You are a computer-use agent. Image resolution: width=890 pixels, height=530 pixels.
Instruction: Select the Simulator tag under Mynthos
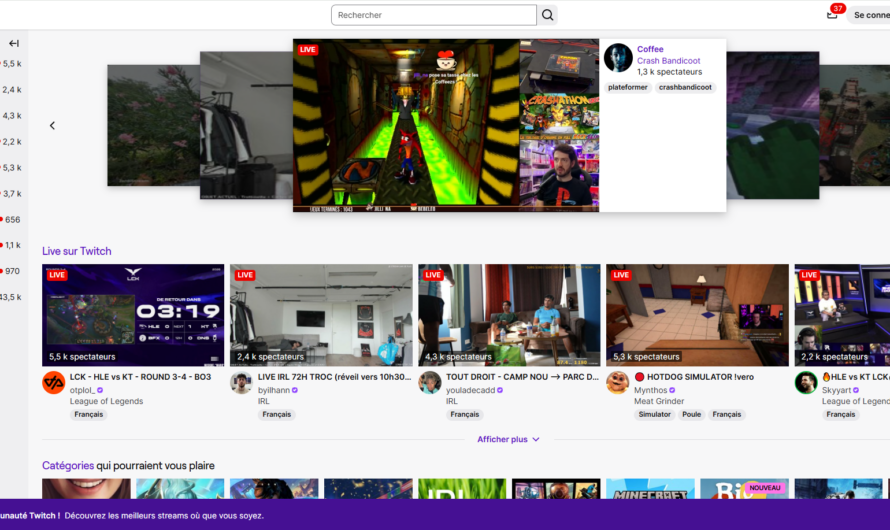[x=654, y=415]
